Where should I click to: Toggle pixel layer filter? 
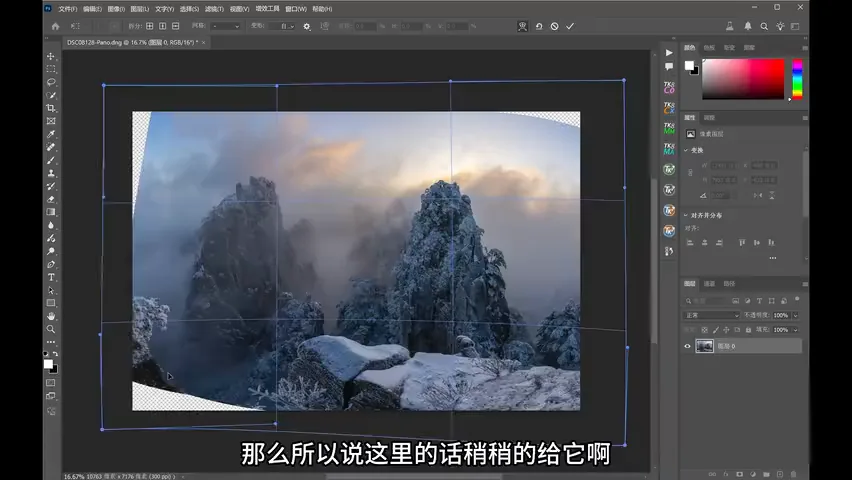tap(735, 301)
